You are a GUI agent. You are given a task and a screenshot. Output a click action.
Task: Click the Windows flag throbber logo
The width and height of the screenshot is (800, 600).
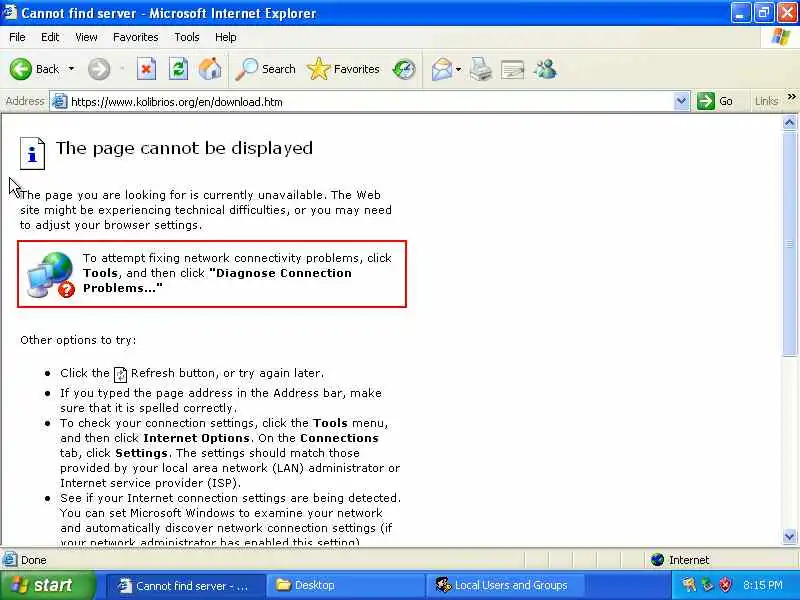[x=781, y=37]
